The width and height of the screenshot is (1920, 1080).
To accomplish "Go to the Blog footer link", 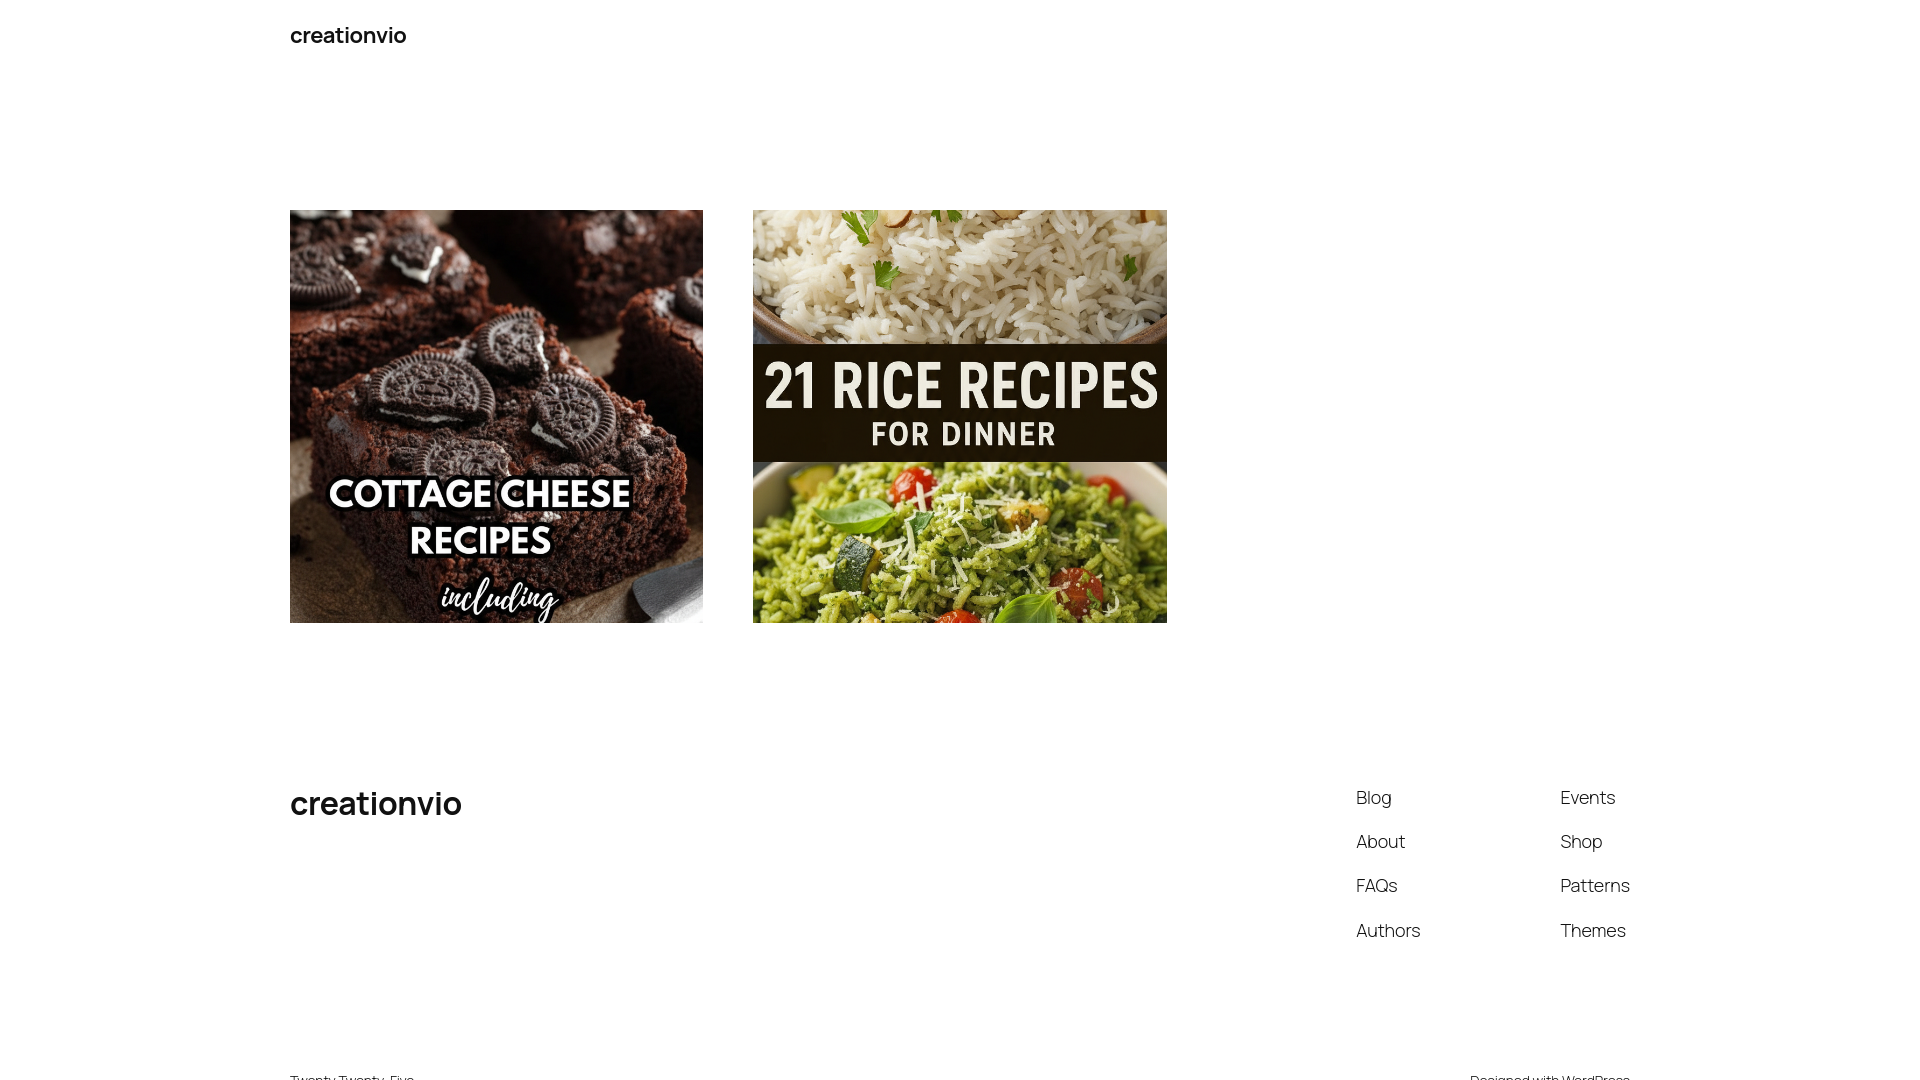I will [1374, 797].
